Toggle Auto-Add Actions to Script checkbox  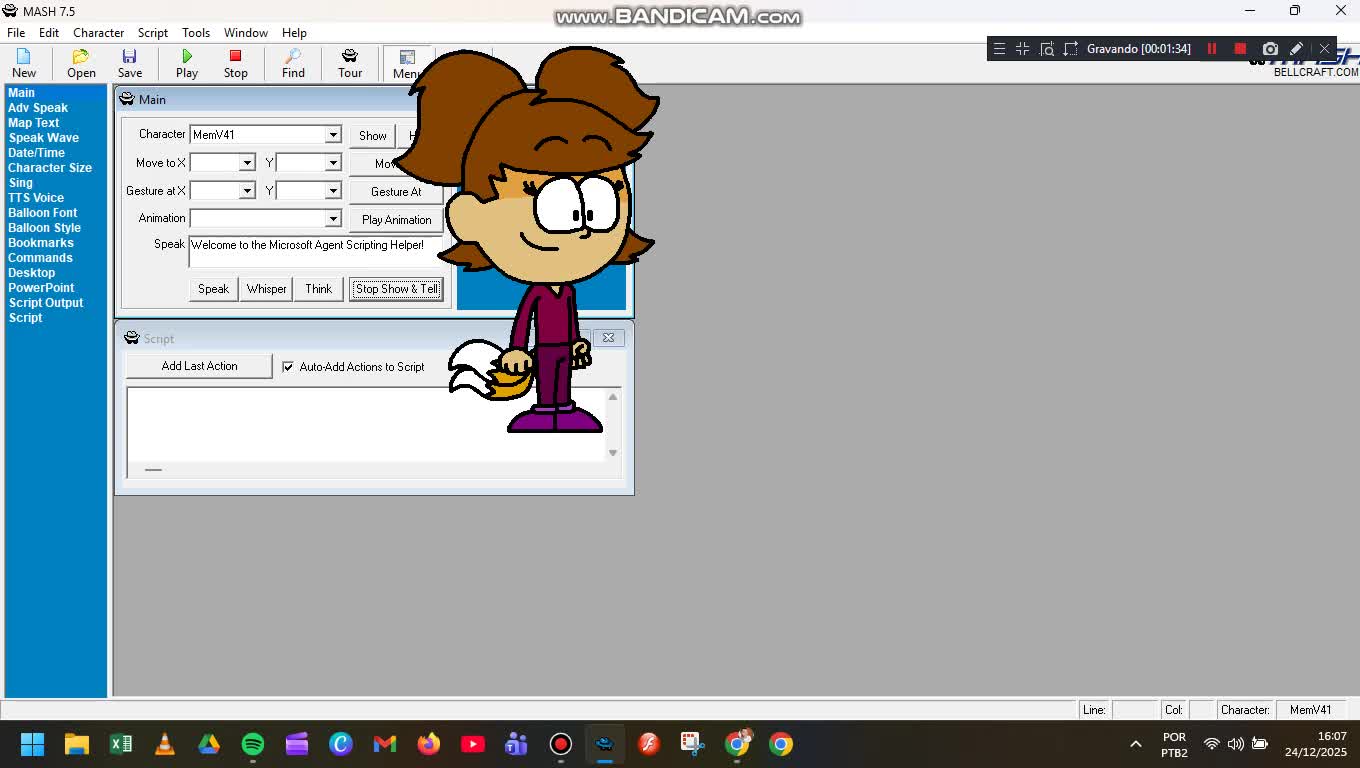288,367
